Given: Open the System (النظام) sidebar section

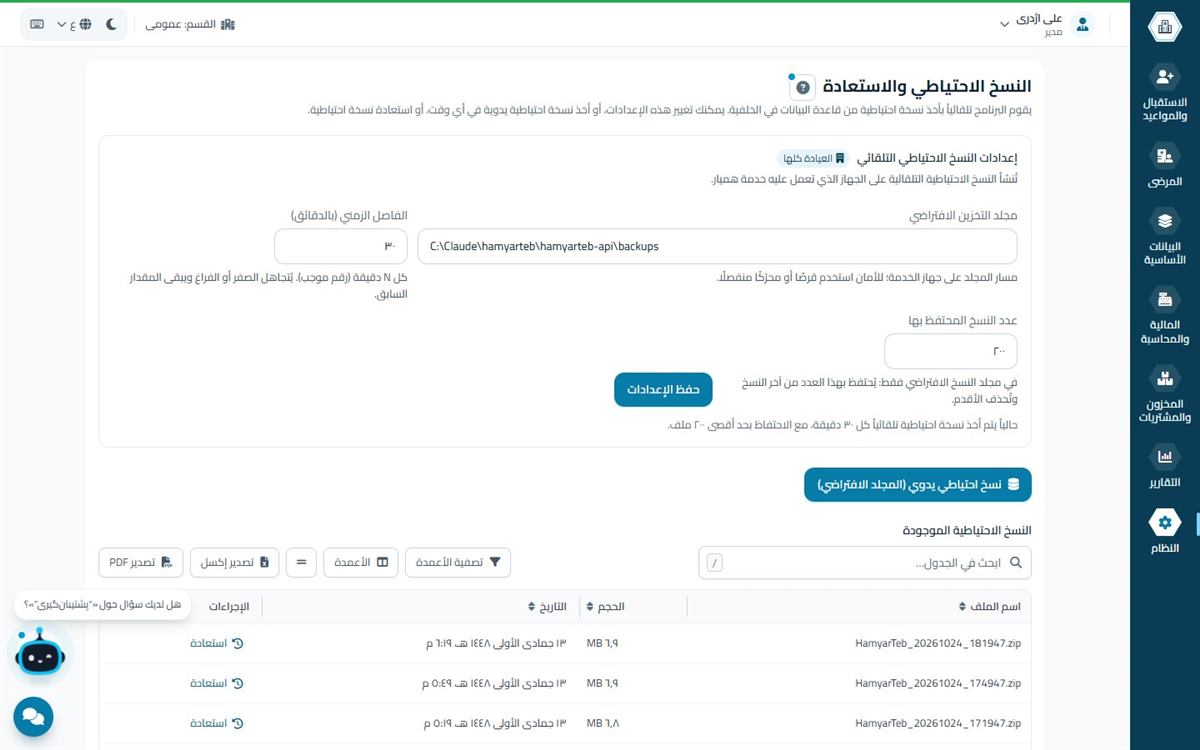Looking at the screenshot, I should coord(1164,532).
